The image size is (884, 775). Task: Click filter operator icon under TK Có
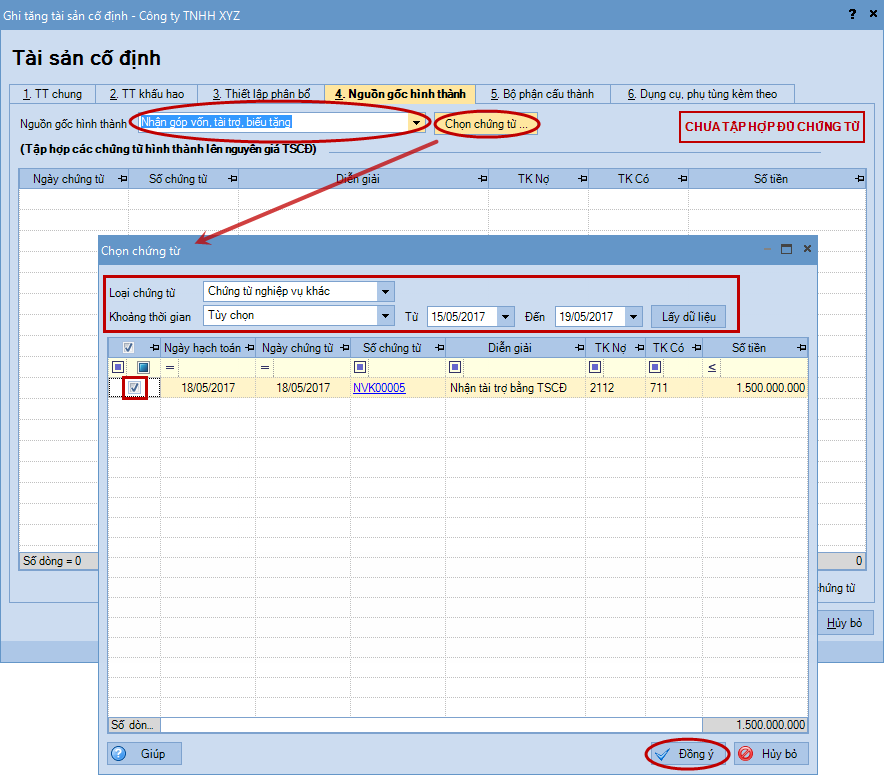point(654,367)
